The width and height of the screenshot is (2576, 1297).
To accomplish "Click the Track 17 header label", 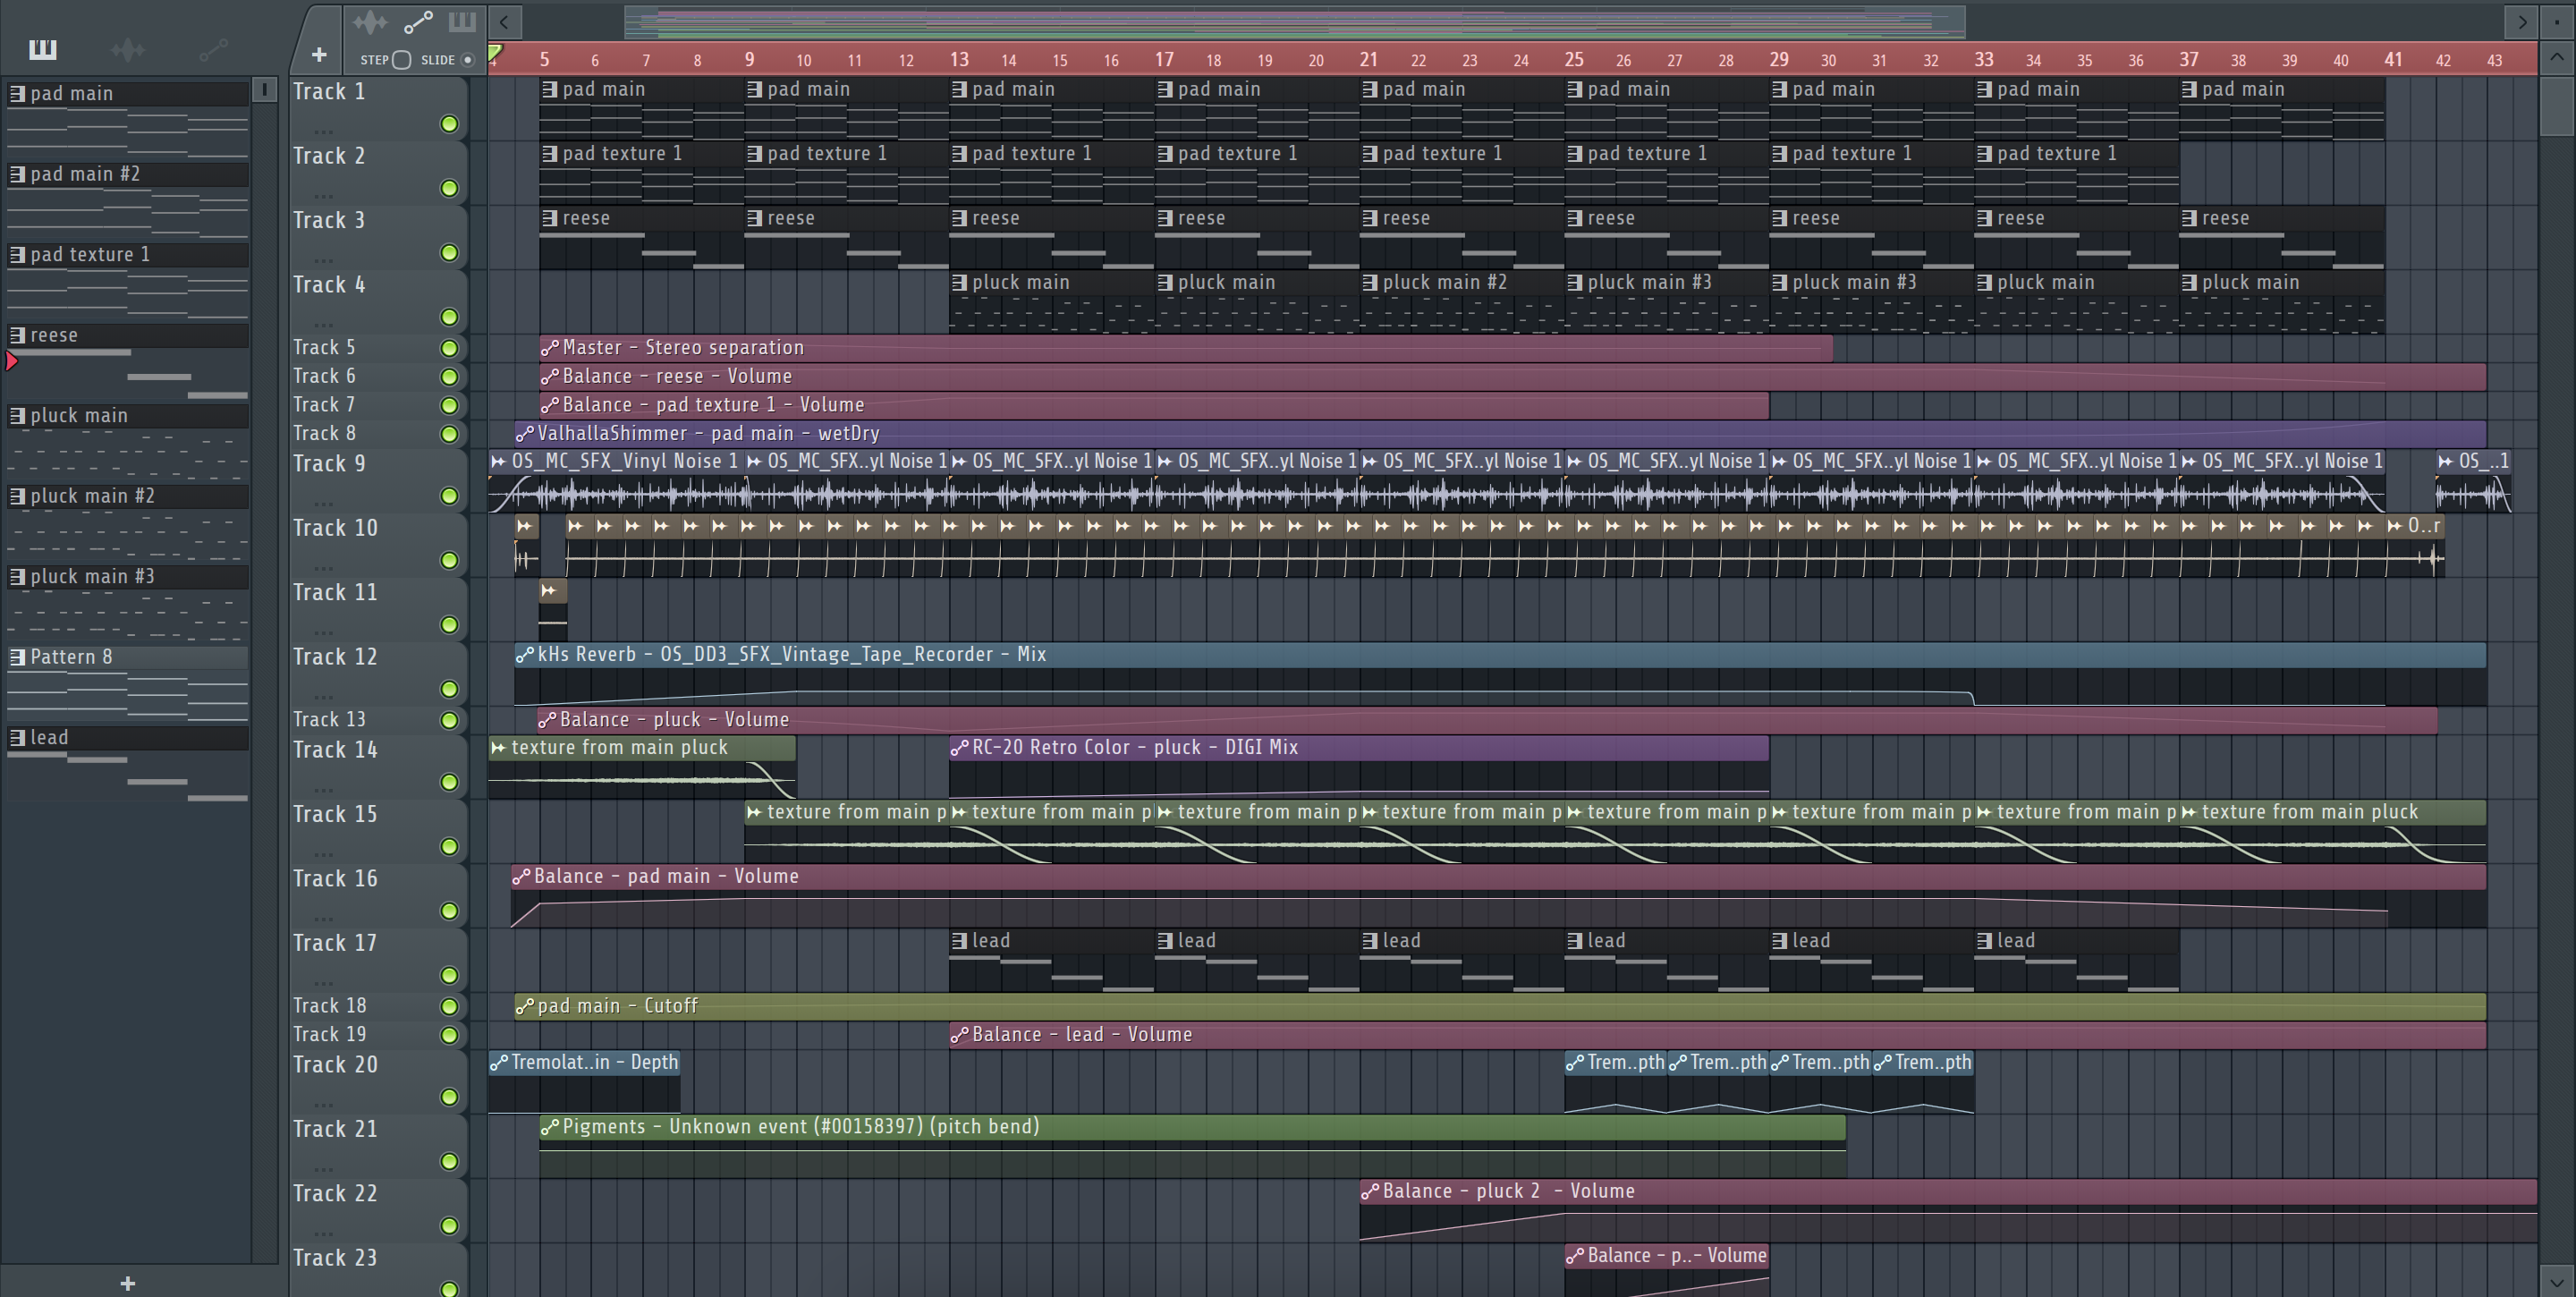I will coord(335,943).
